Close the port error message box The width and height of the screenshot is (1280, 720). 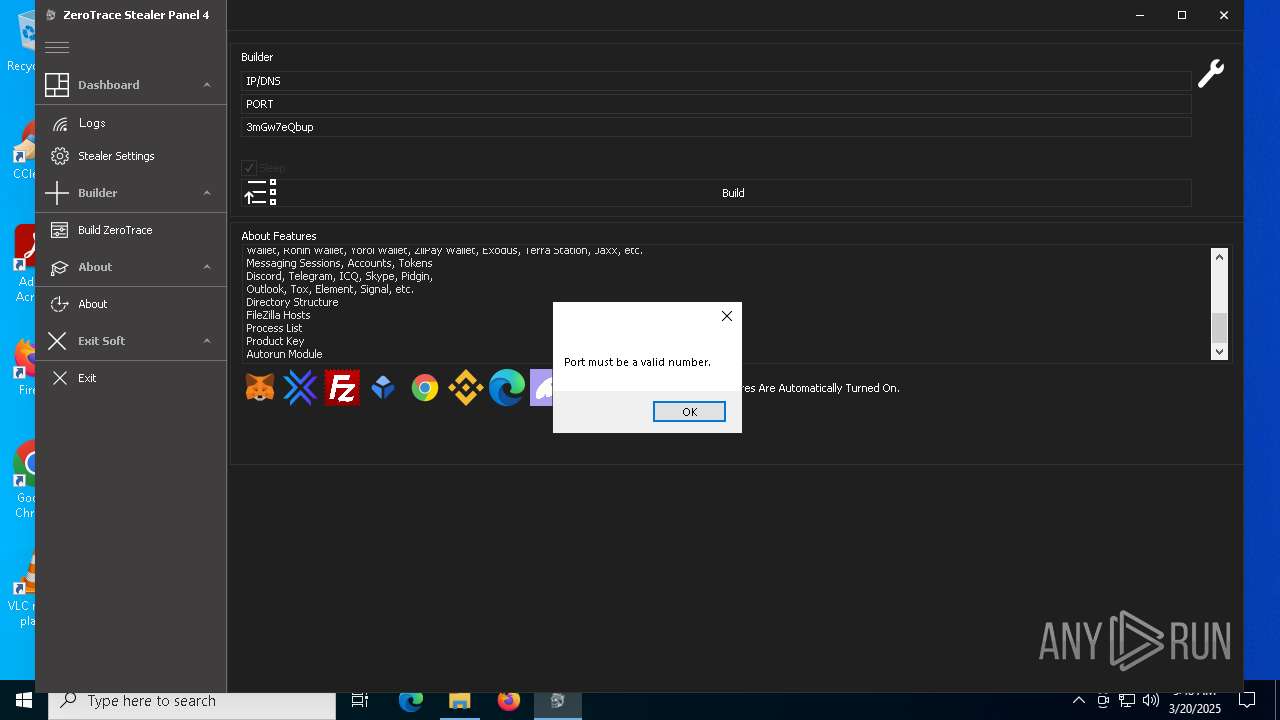(727, 316)
